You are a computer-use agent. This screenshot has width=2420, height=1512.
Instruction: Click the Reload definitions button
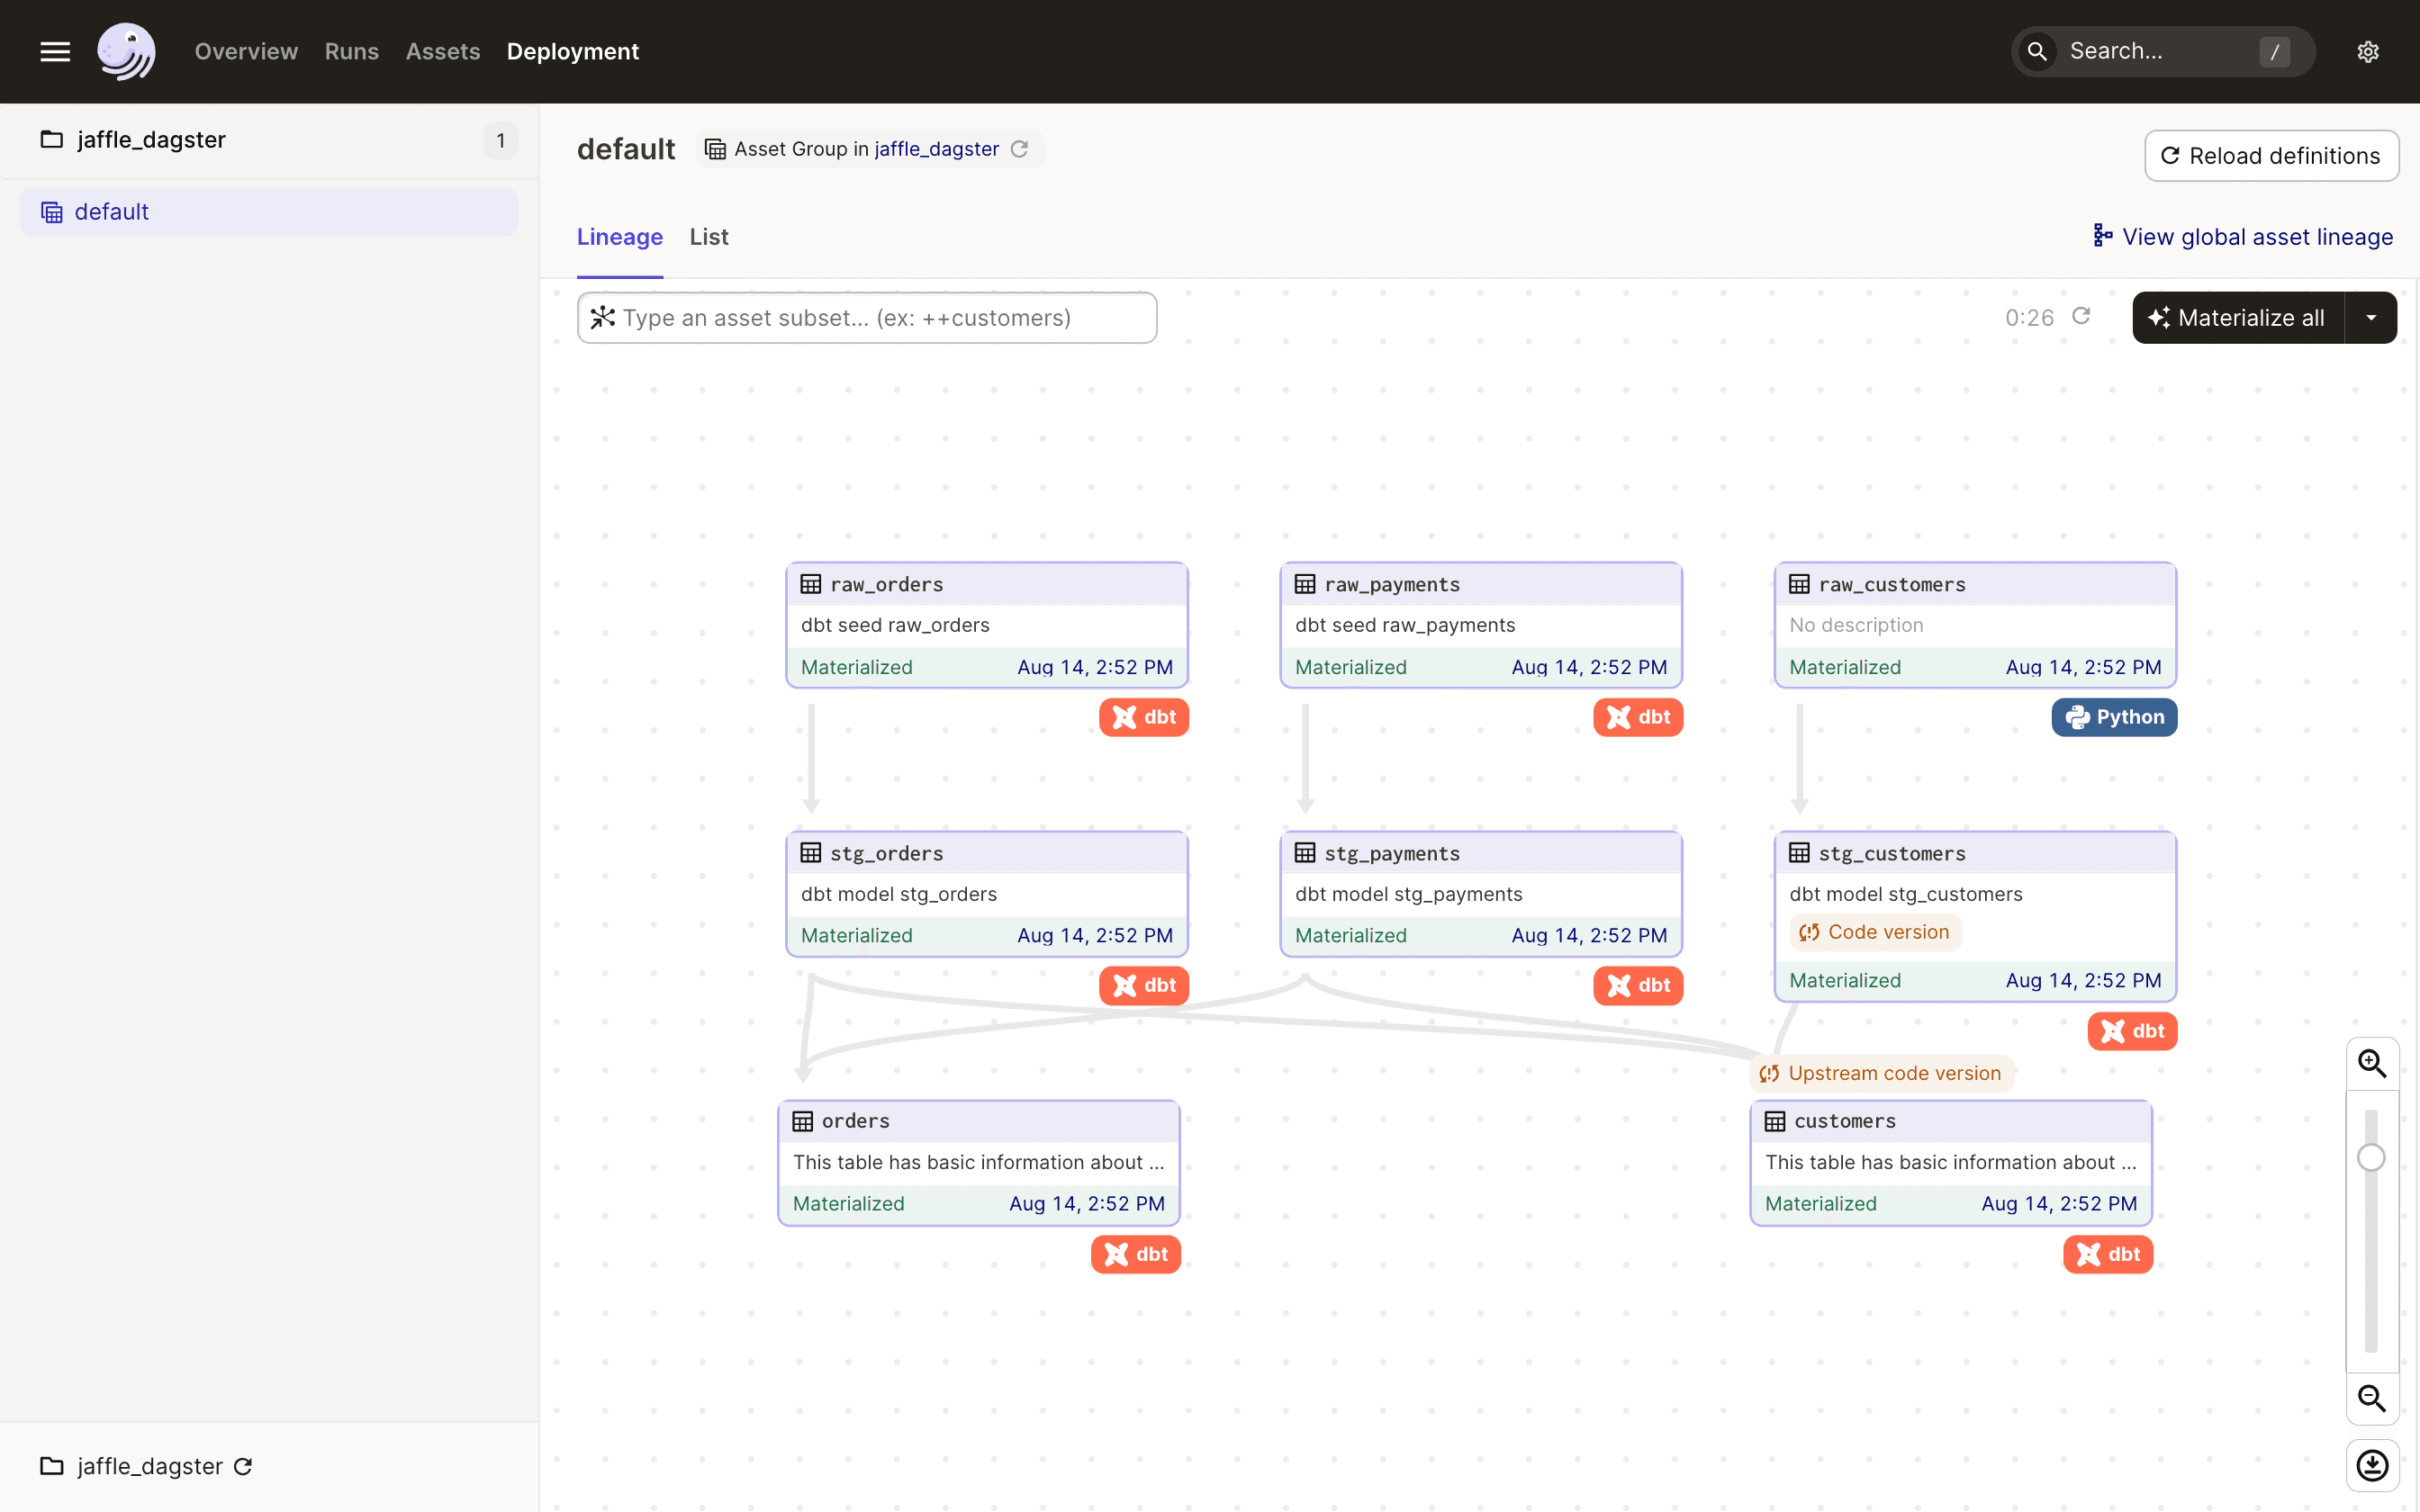[x=2271, y=155]
